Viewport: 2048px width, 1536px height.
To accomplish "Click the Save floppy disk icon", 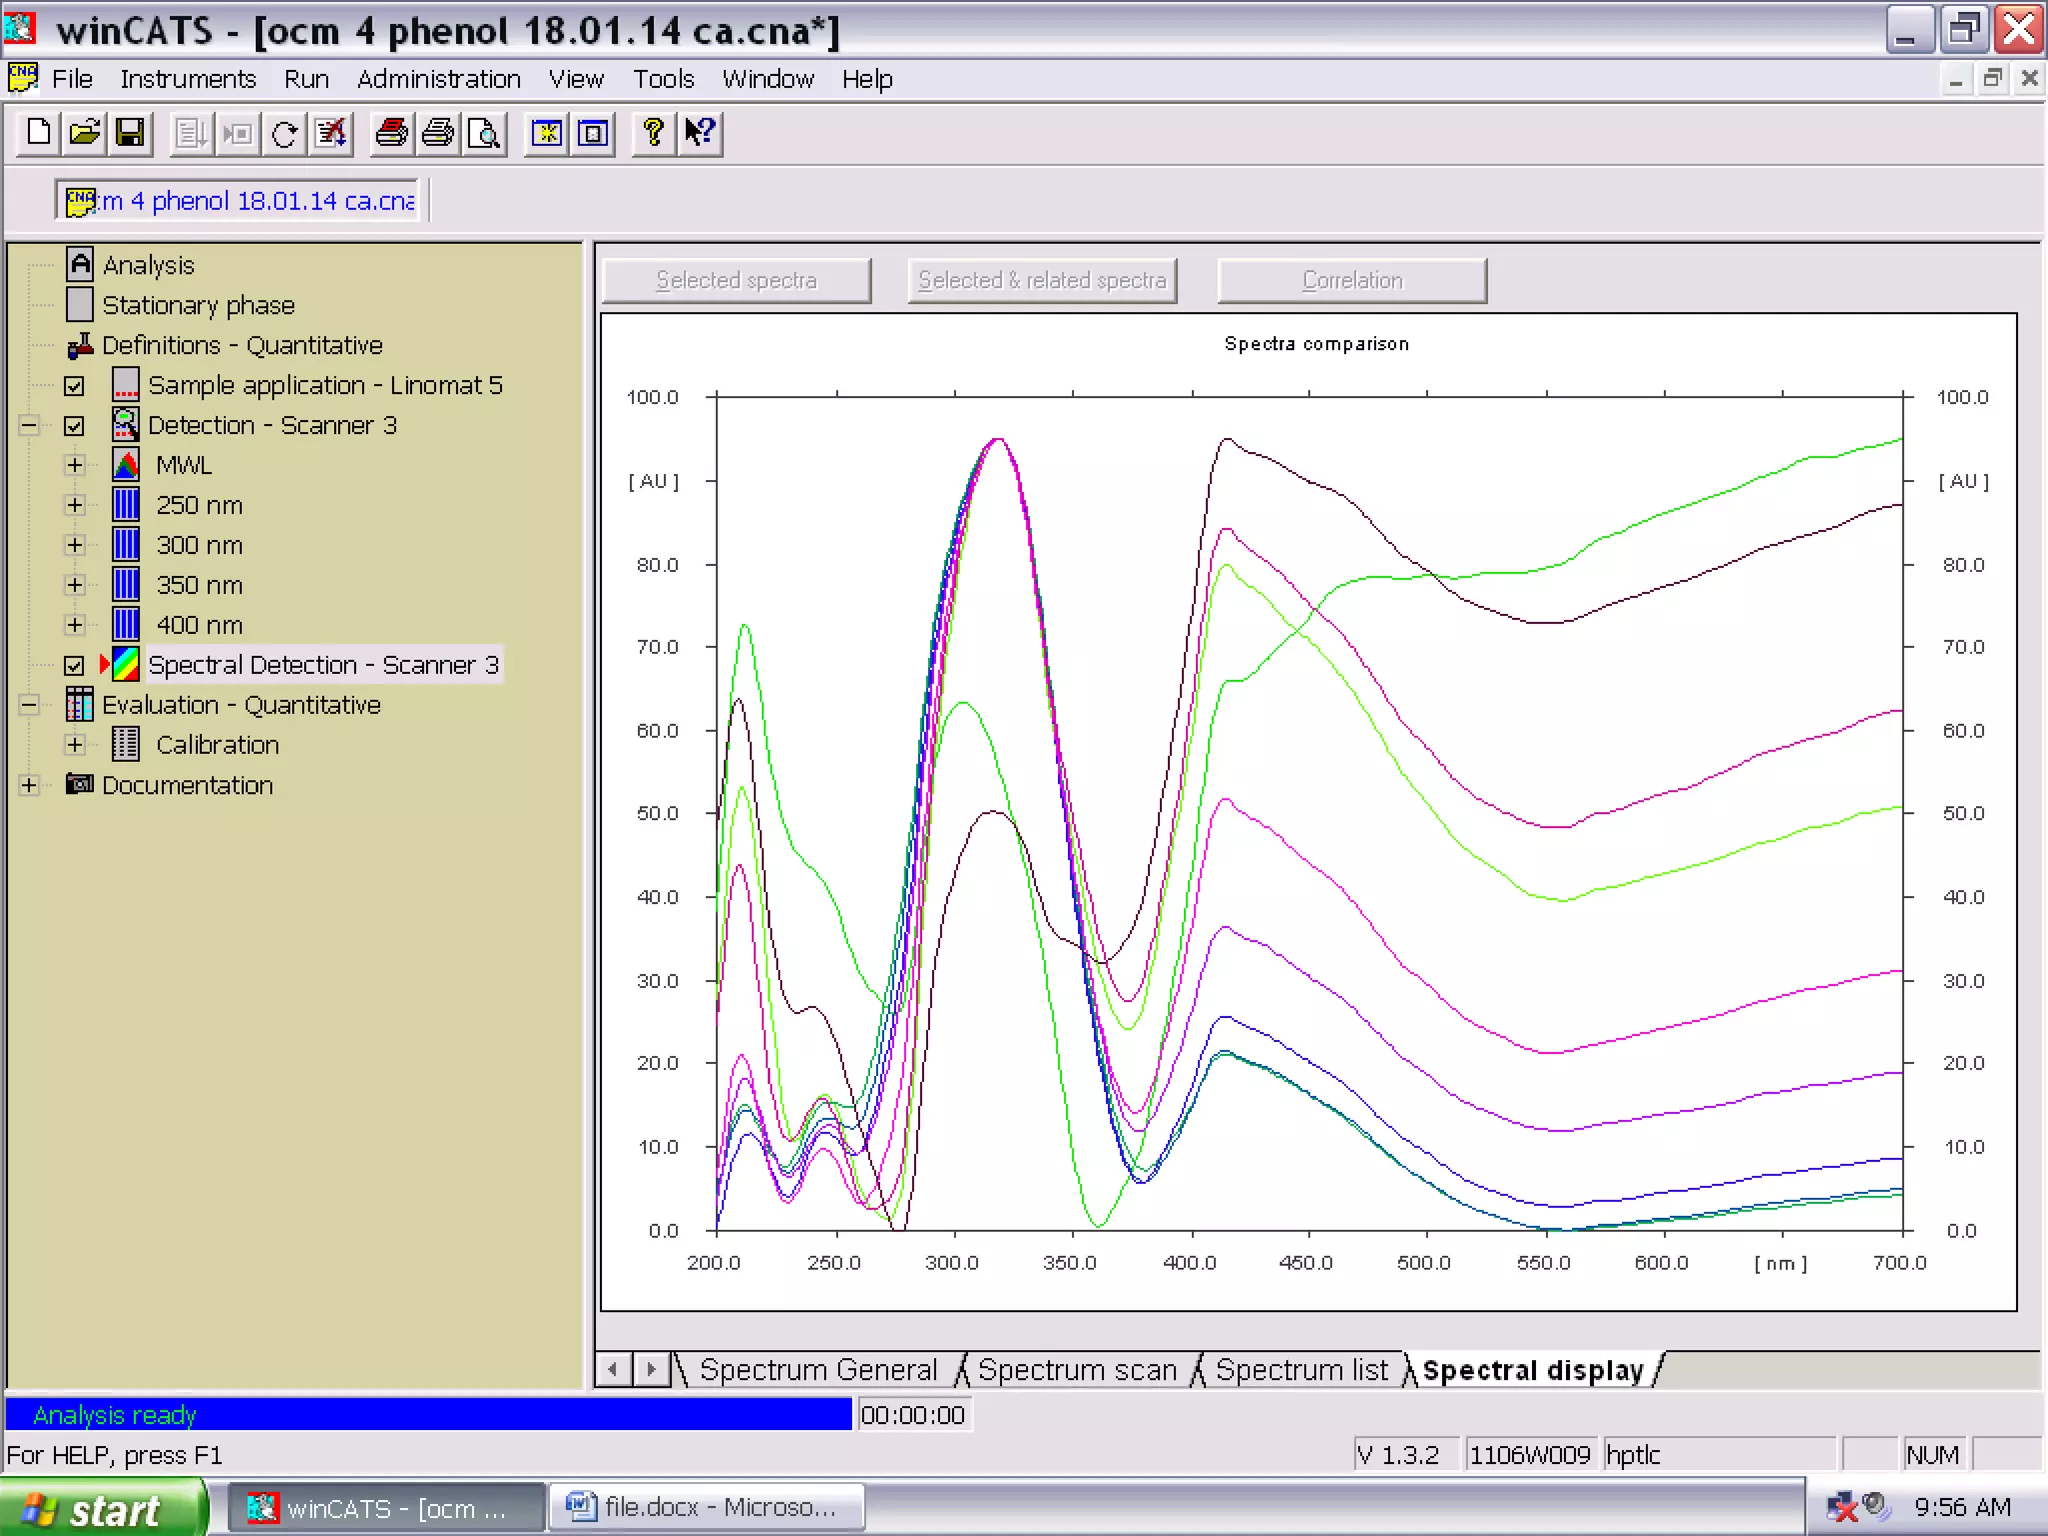I will (x=130, y=133).
